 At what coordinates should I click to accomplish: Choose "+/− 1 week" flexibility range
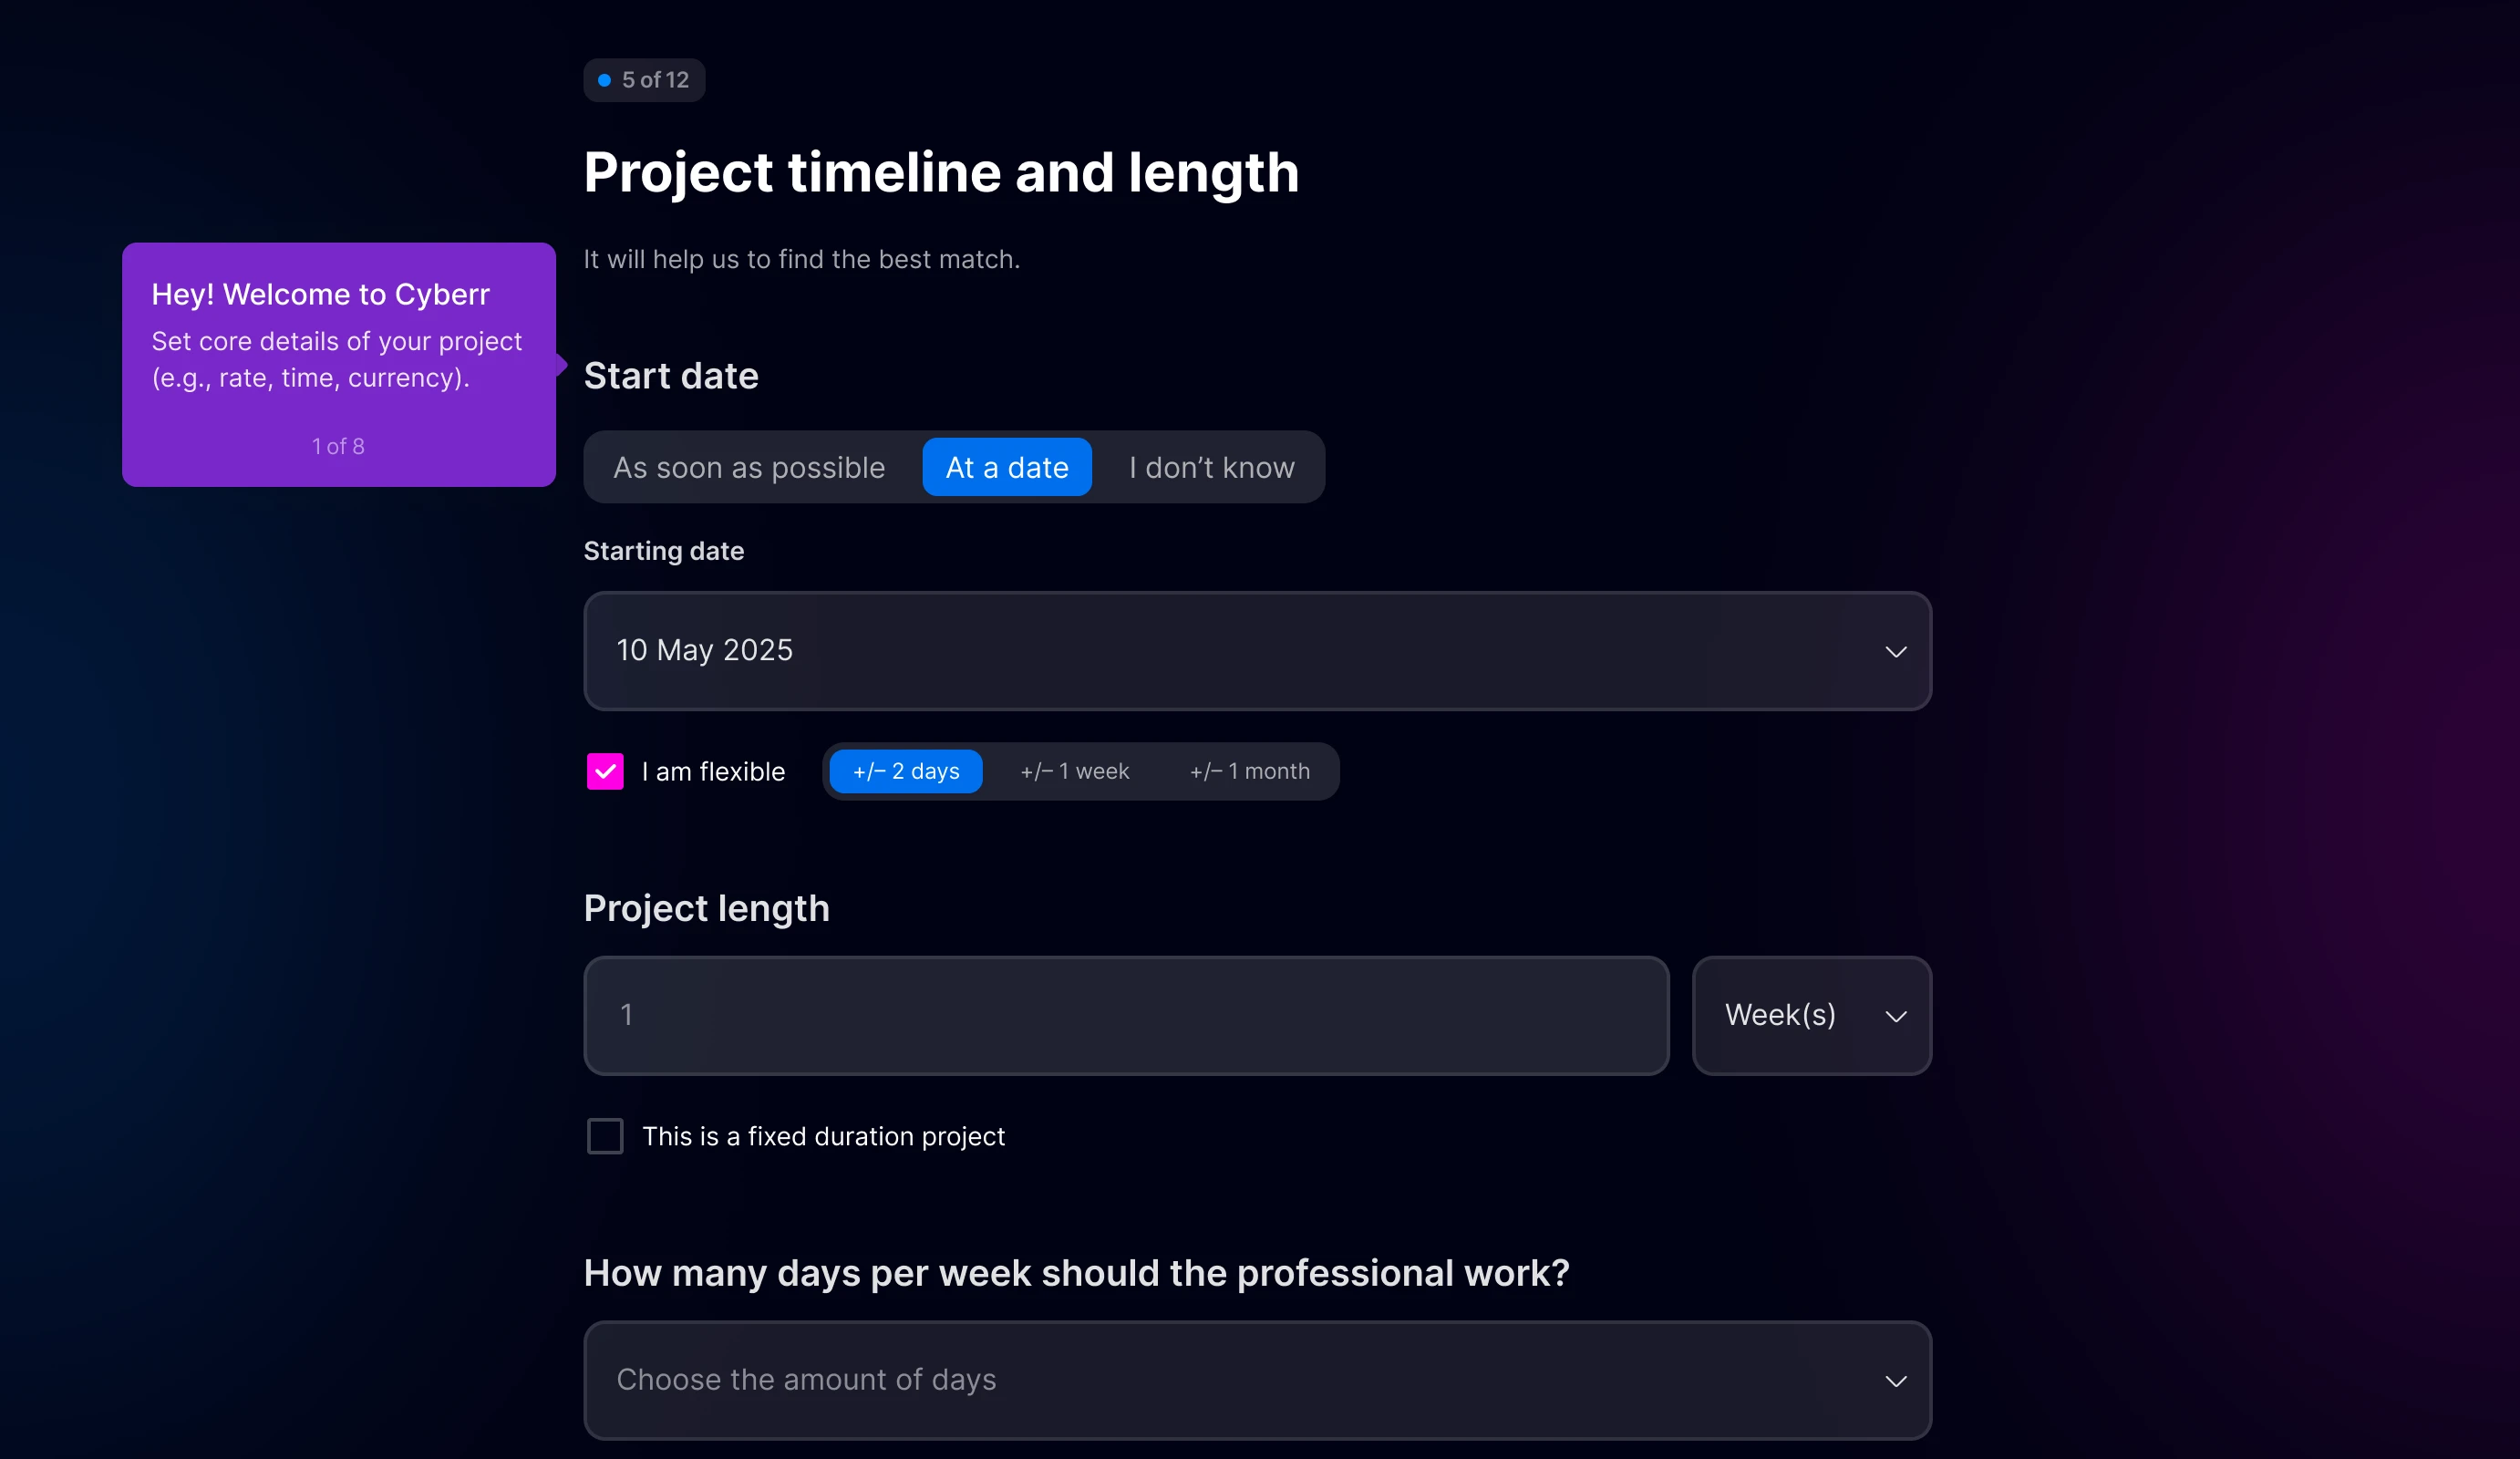point(1074,771)
